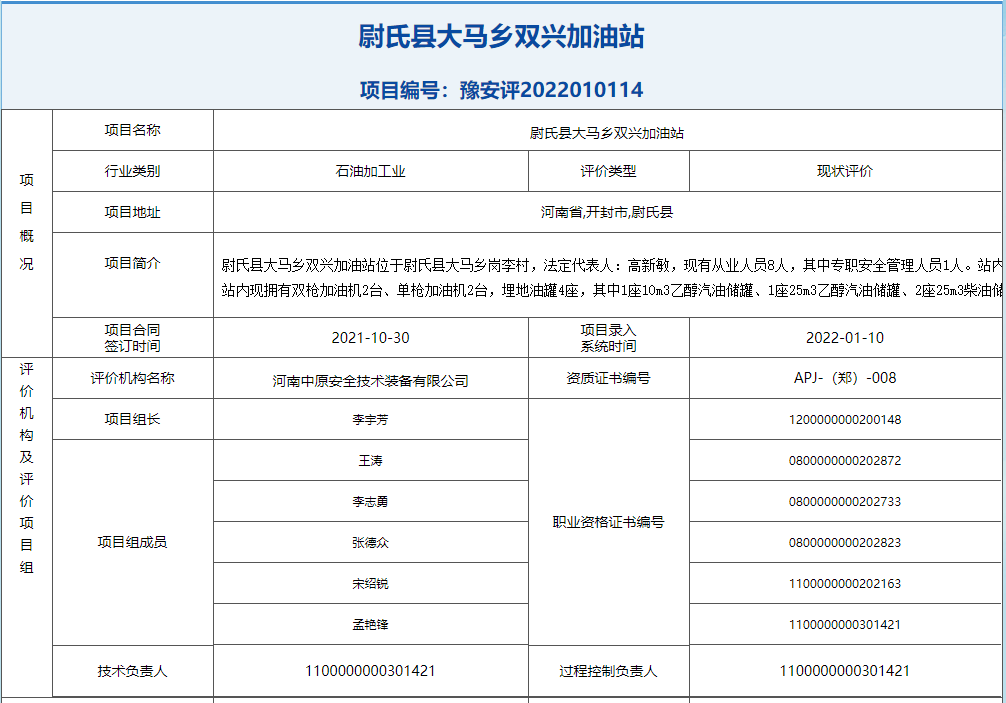This screenshot has height=703, width=1006.
Task: Select the value 现状评价
Action: (844, 171)
